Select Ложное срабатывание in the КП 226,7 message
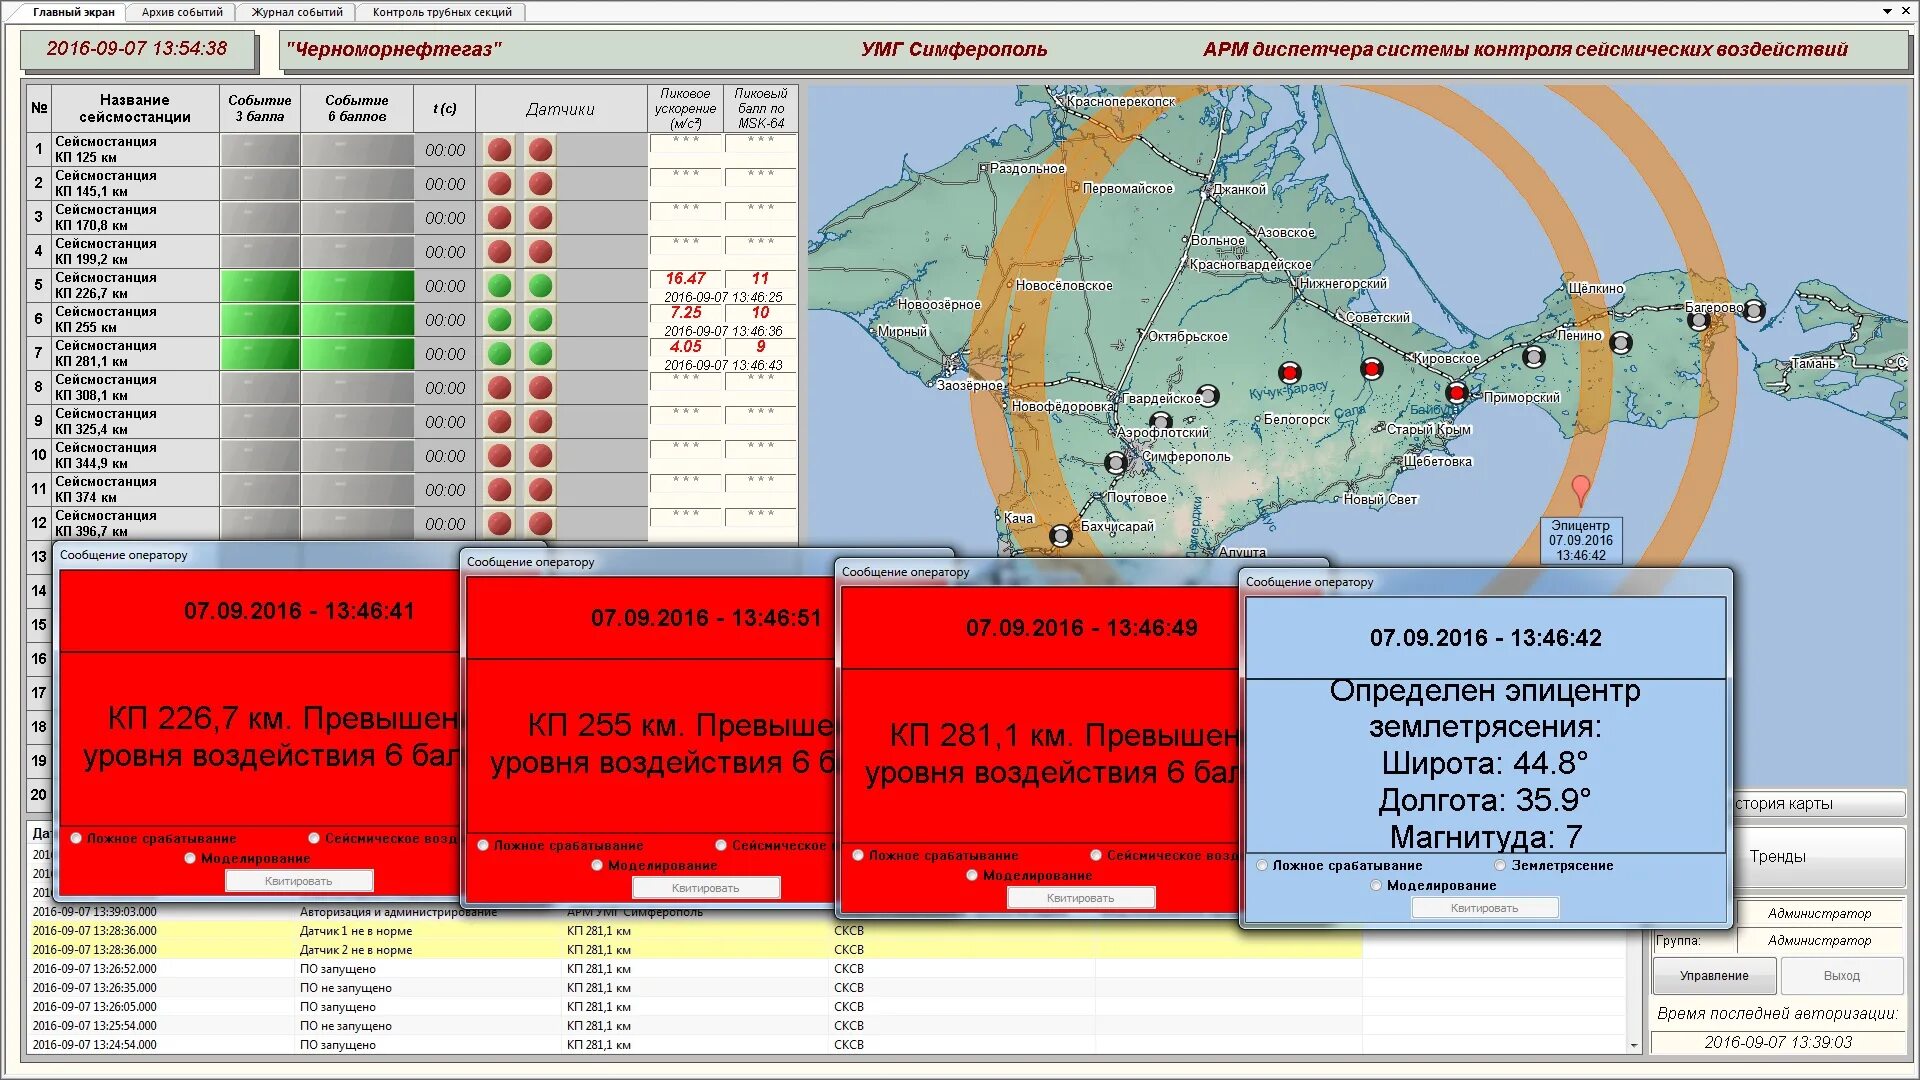The width and height of the screenshot is (1920, 1080). pos(76,839)
